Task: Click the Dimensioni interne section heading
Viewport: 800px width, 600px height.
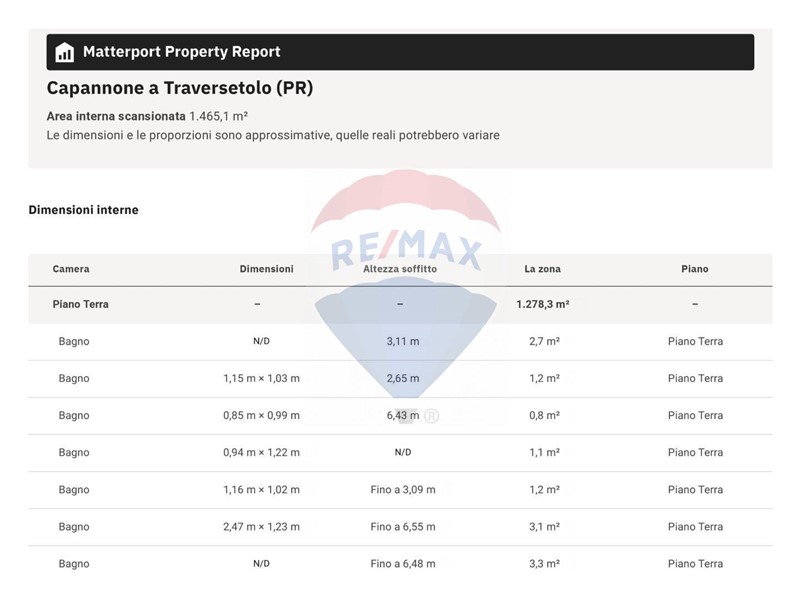Action: [83, 210]
